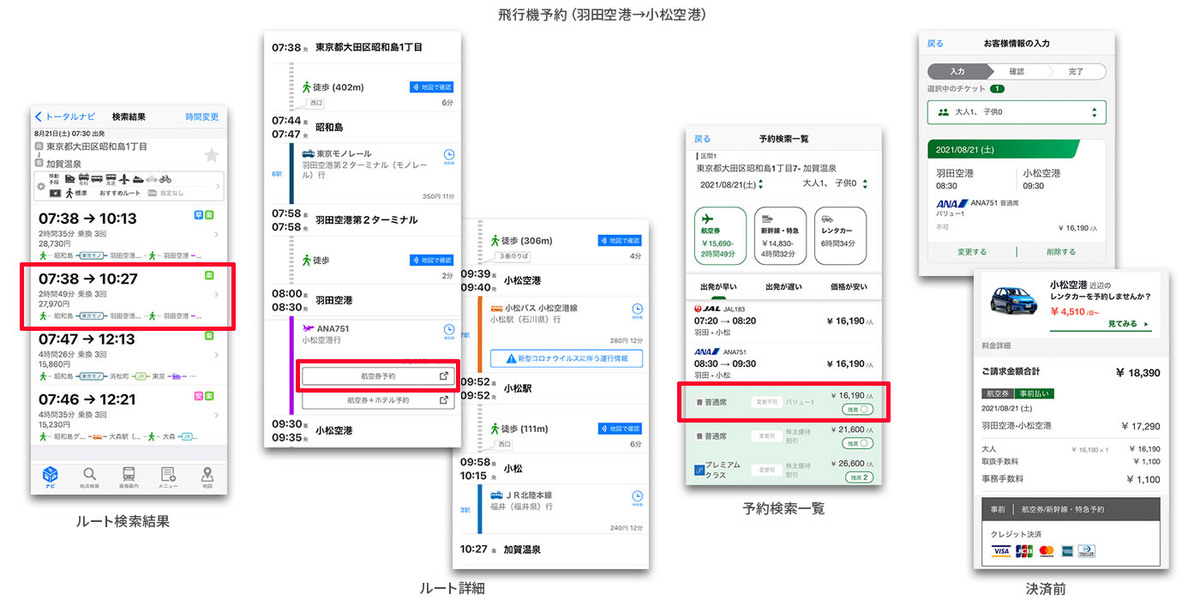Select the 07:46 → 12:21 route result
This screenshot has width=1200, height=600.
[x=129, y=413]
